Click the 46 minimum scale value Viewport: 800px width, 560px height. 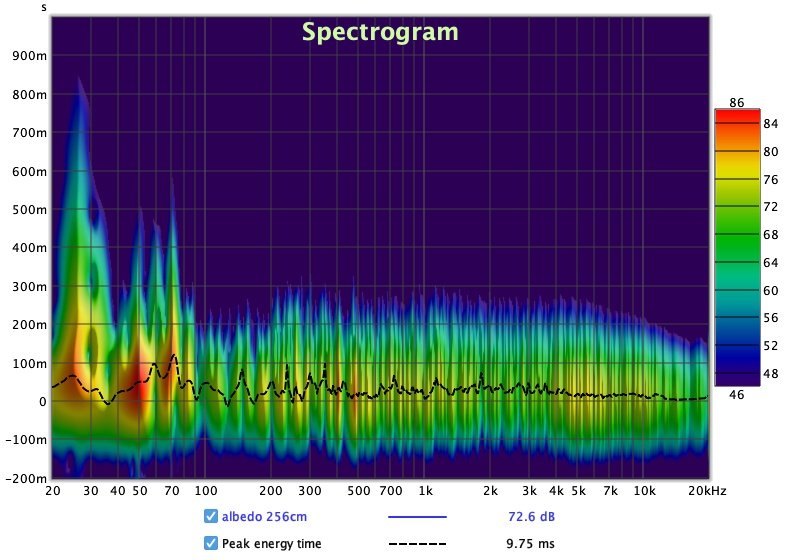(x=736, y=394)
